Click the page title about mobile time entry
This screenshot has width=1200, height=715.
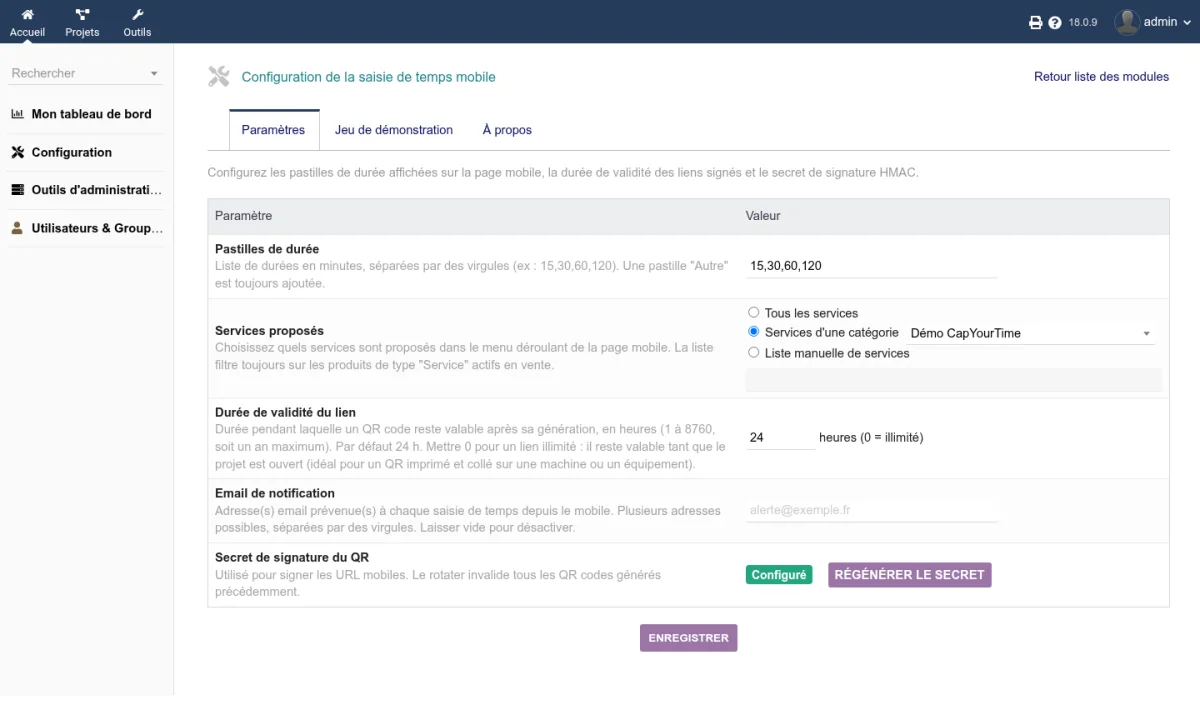[368, 77]
